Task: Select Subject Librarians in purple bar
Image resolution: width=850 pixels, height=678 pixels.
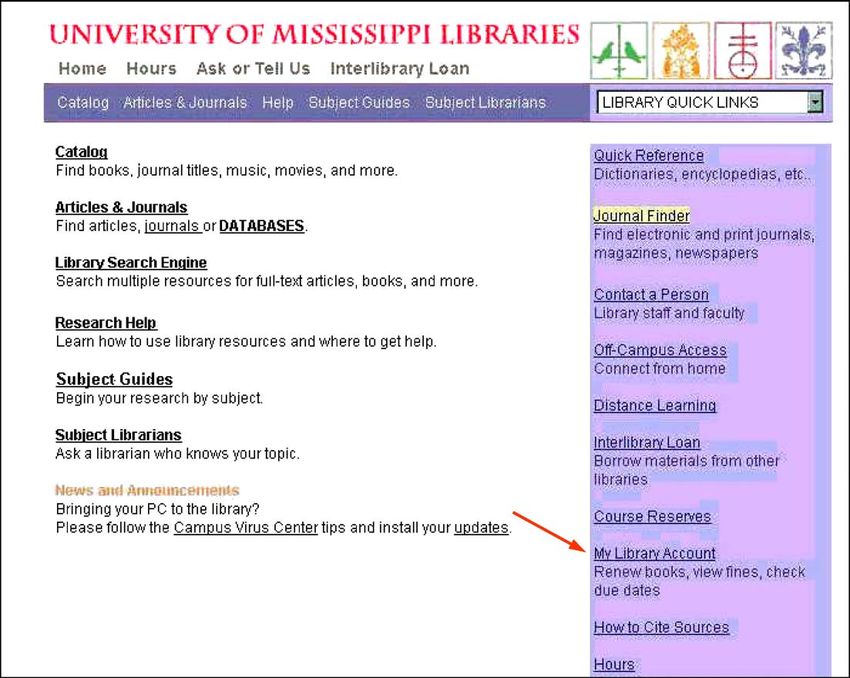Action: point(485,102)
